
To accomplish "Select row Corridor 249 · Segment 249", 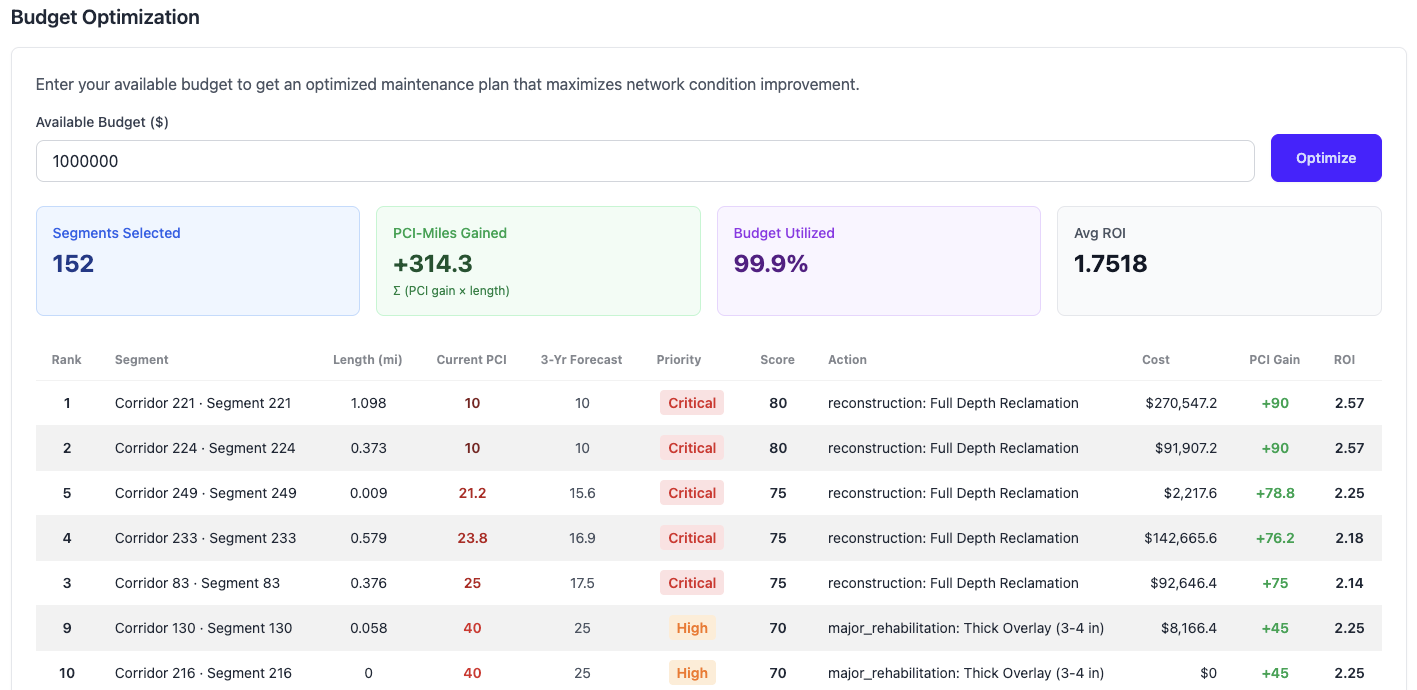I will (709, 493).
